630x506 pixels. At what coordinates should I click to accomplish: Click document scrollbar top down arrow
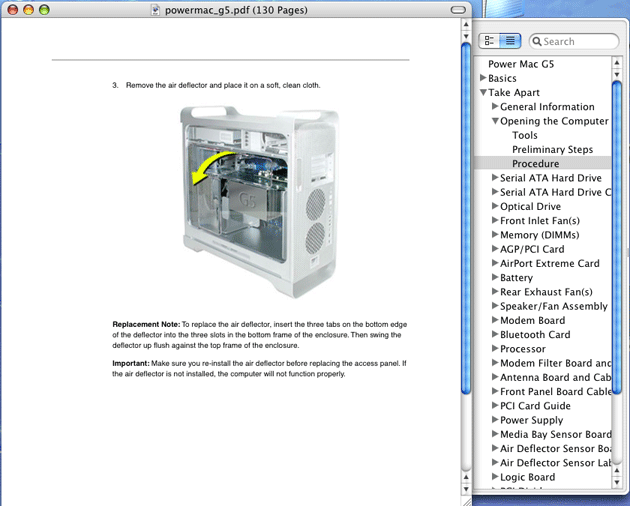(x=466, y=36)
